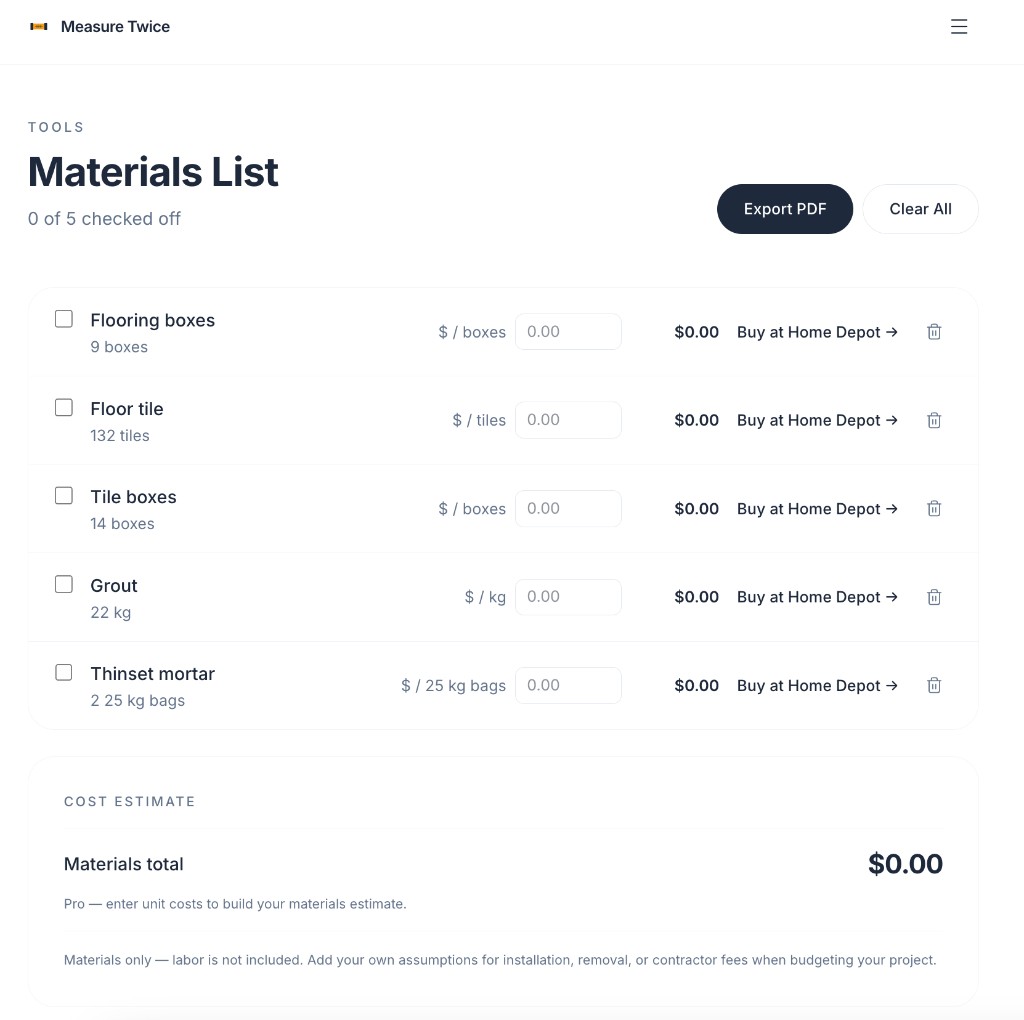Click the trash icon for Grout
Image resolution: width=1024 pixels, height=1020 pixels.
tap(934, 597)
